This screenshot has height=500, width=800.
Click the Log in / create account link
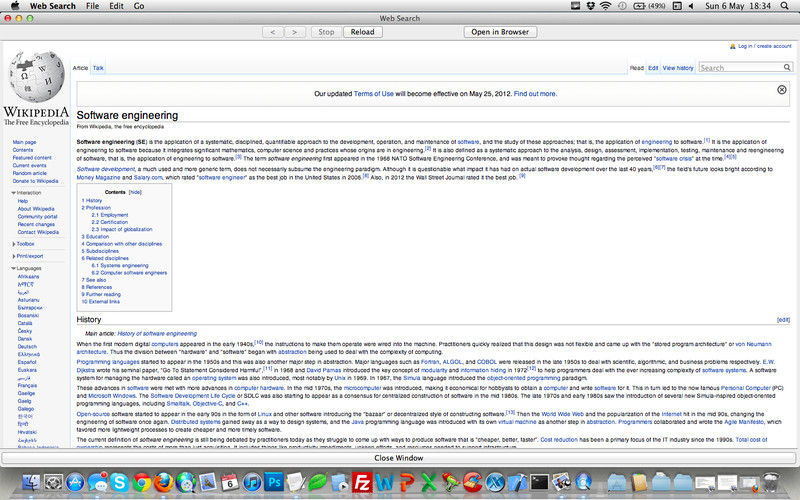pyautogui.click(x=765, y=46)
